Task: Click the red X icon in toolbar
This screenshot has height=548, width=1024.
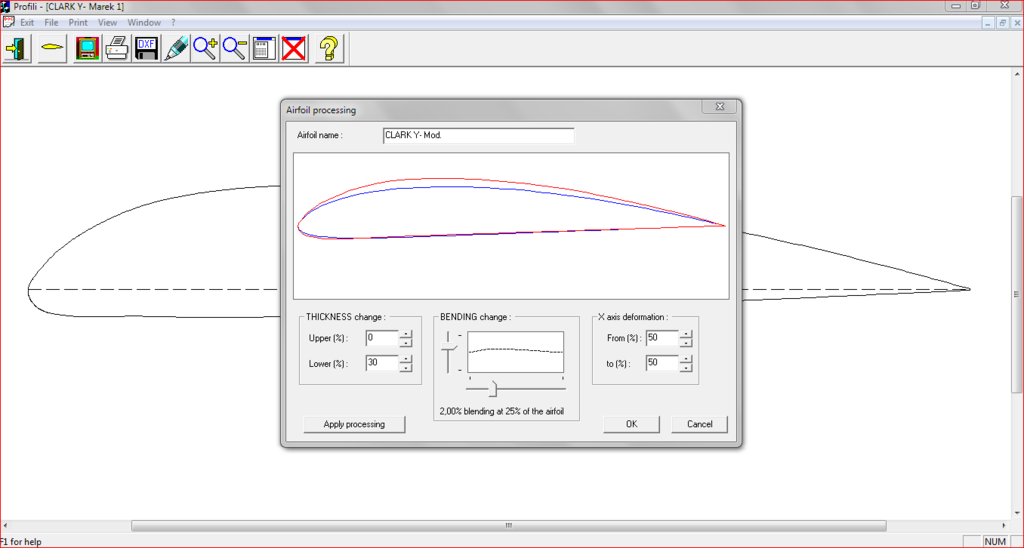Action: click(293, 48)
